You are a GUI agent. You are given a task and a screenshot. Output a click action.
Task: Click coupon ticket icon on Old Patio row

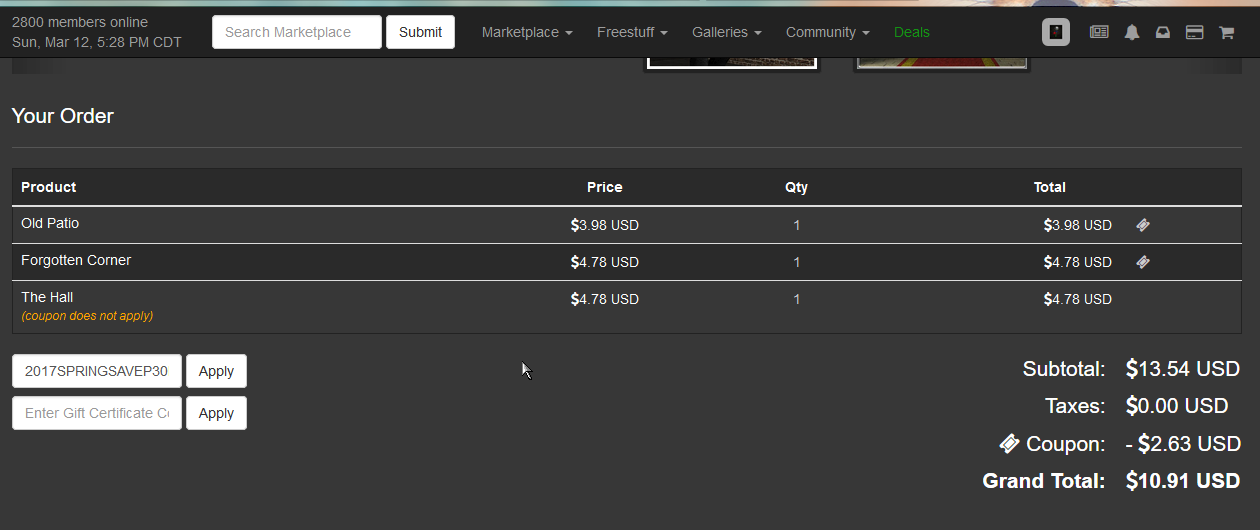click(x=1143, y=225)
